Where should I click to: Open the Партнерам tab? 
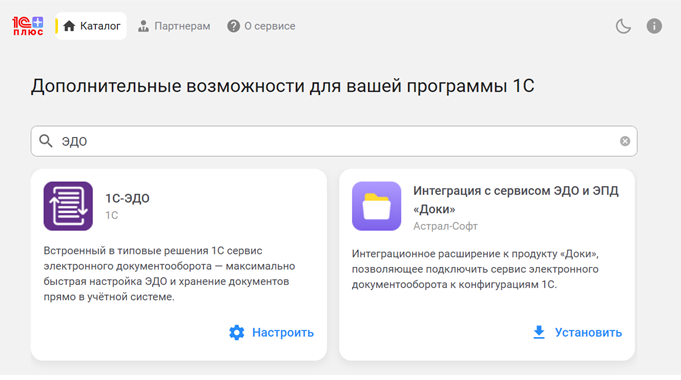coord(174,26)
